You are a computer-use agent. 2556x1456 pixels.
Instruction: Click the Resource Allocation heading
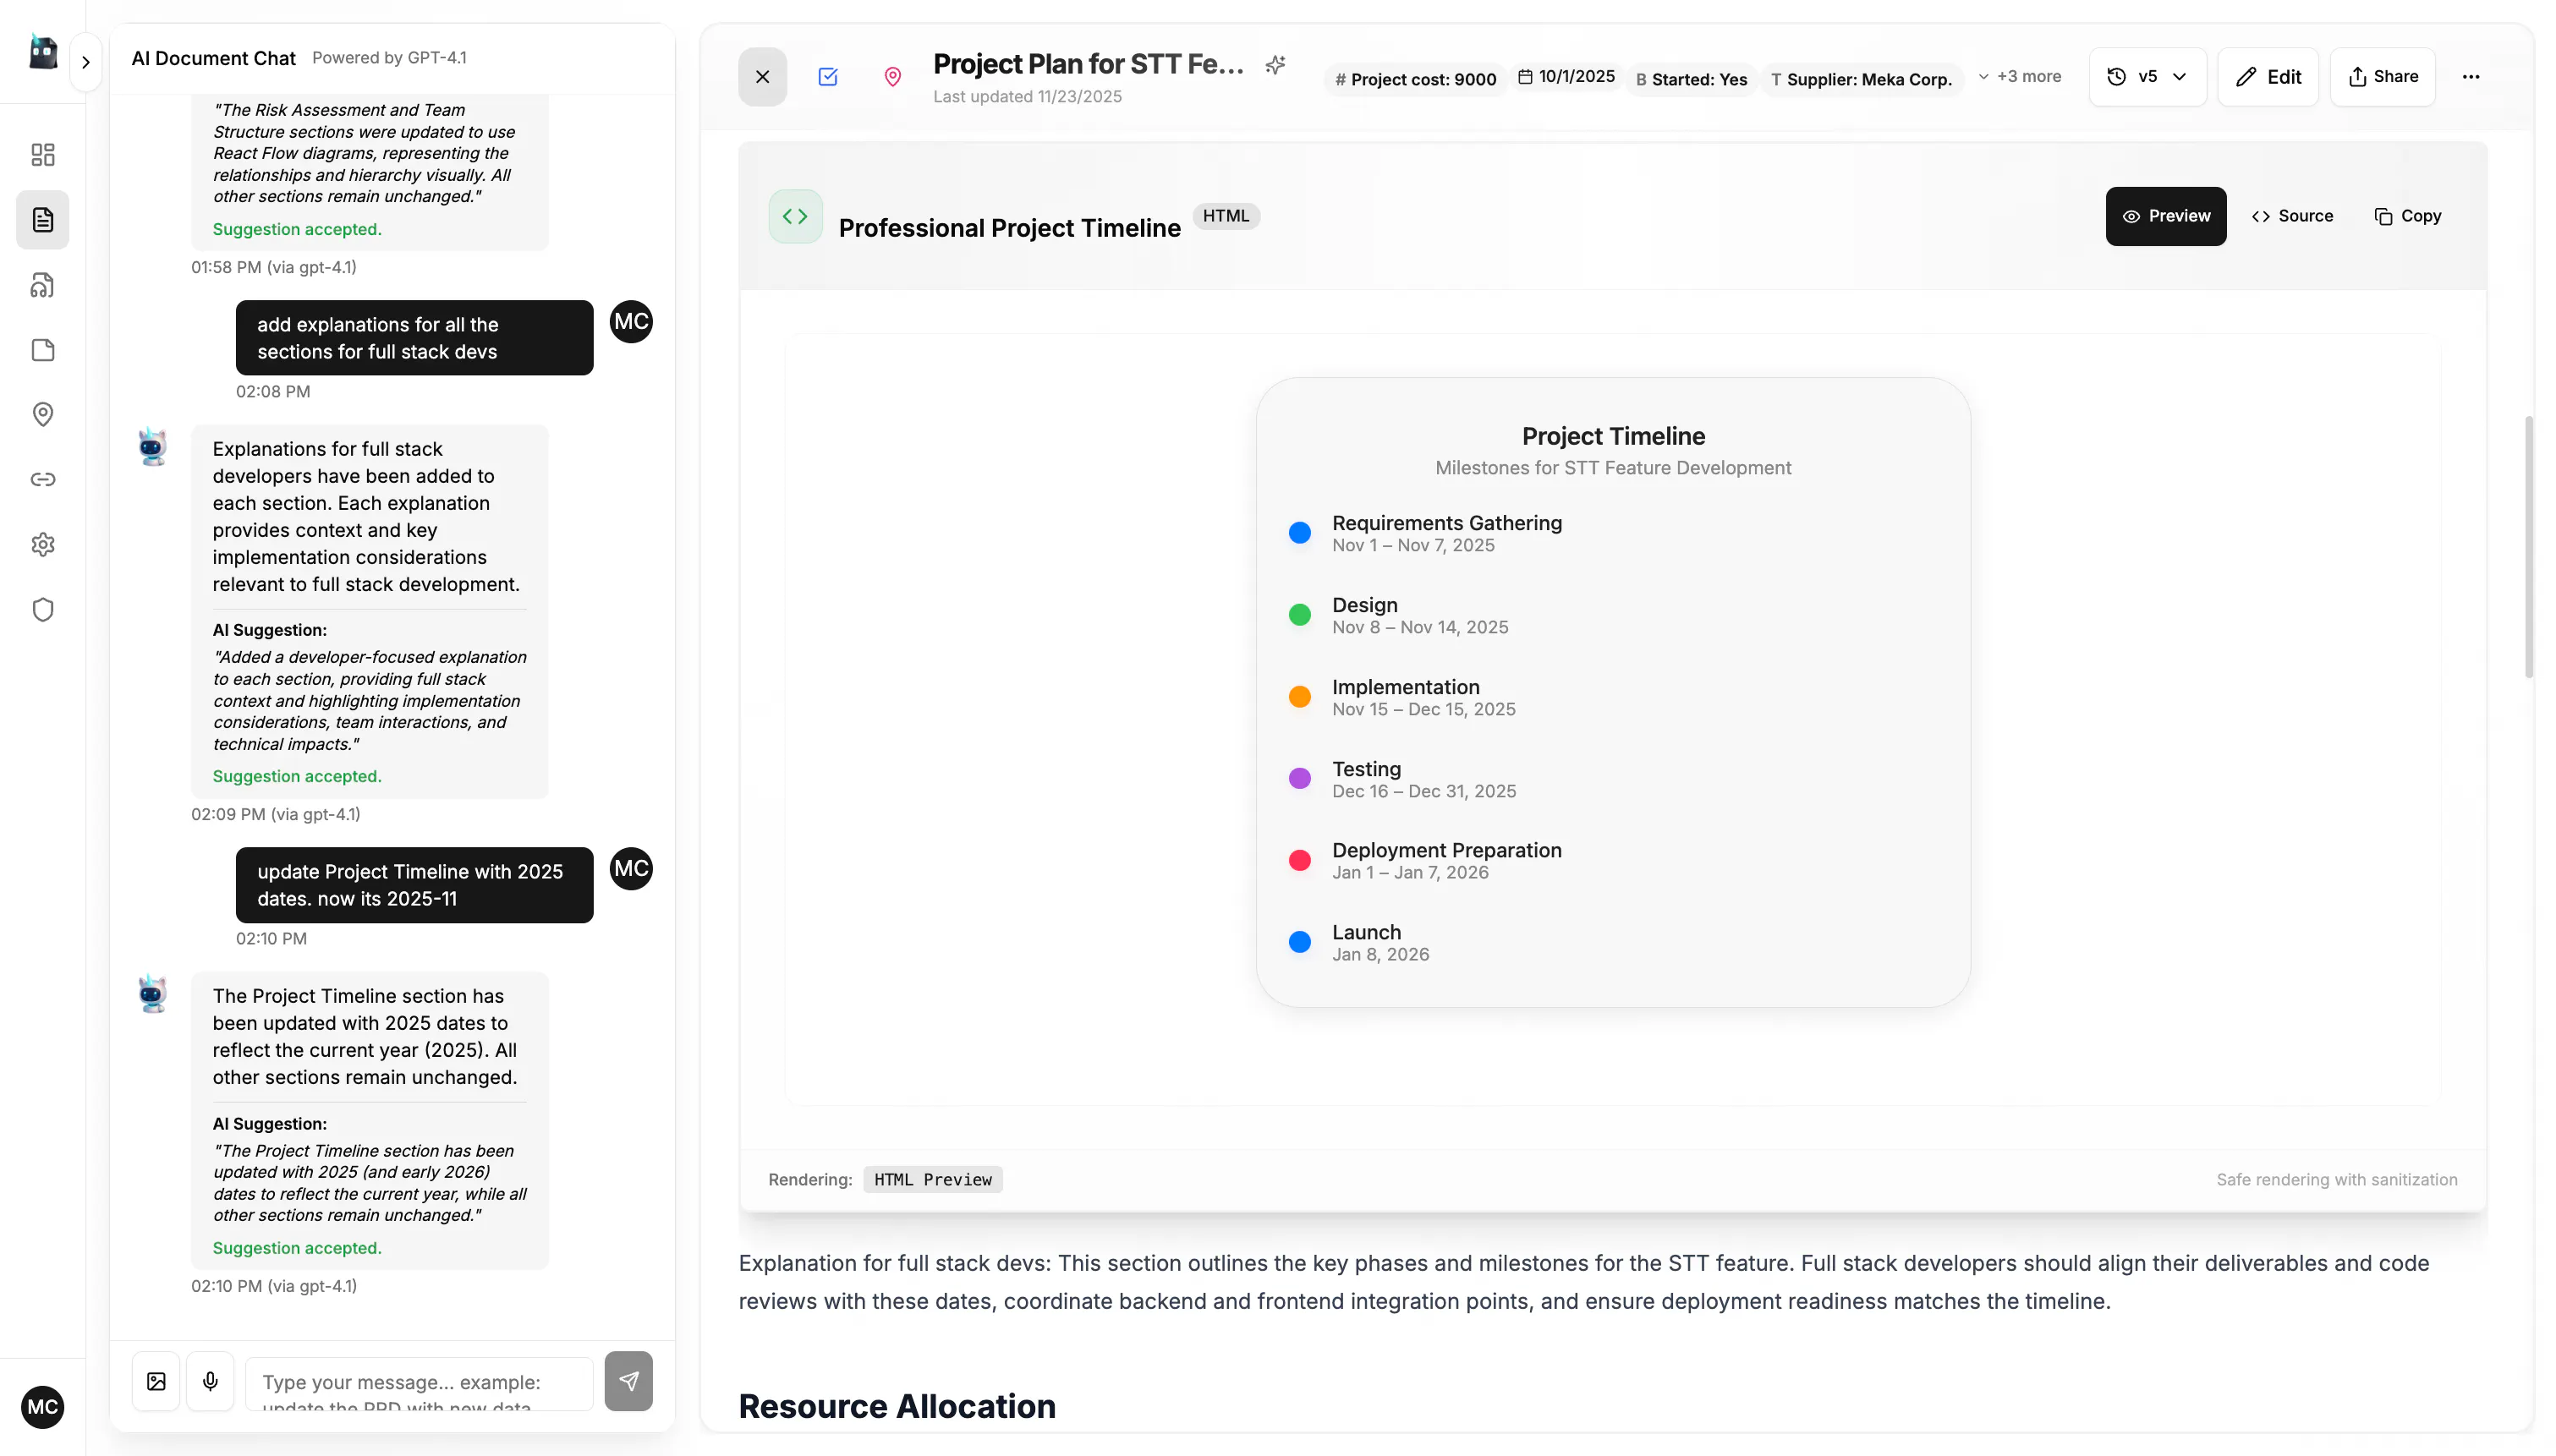(896, 1406)
